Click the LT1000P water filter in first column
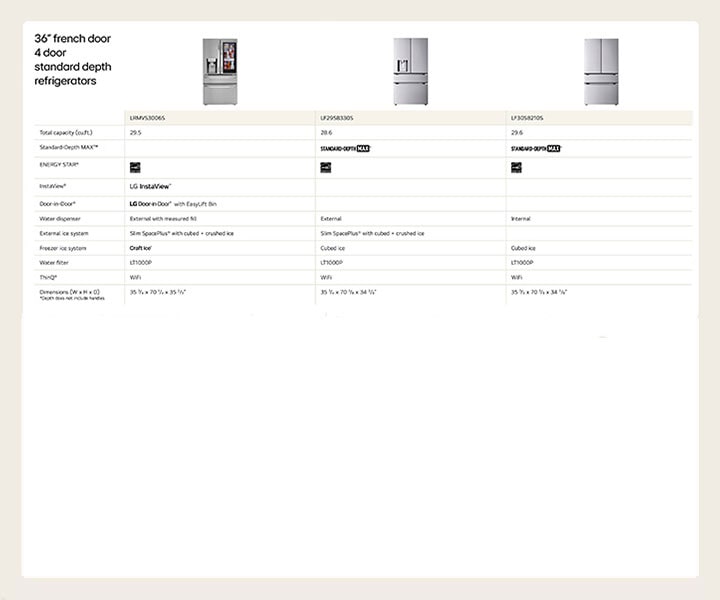Viewport: 720px width, 600px height. coord(141,263)
